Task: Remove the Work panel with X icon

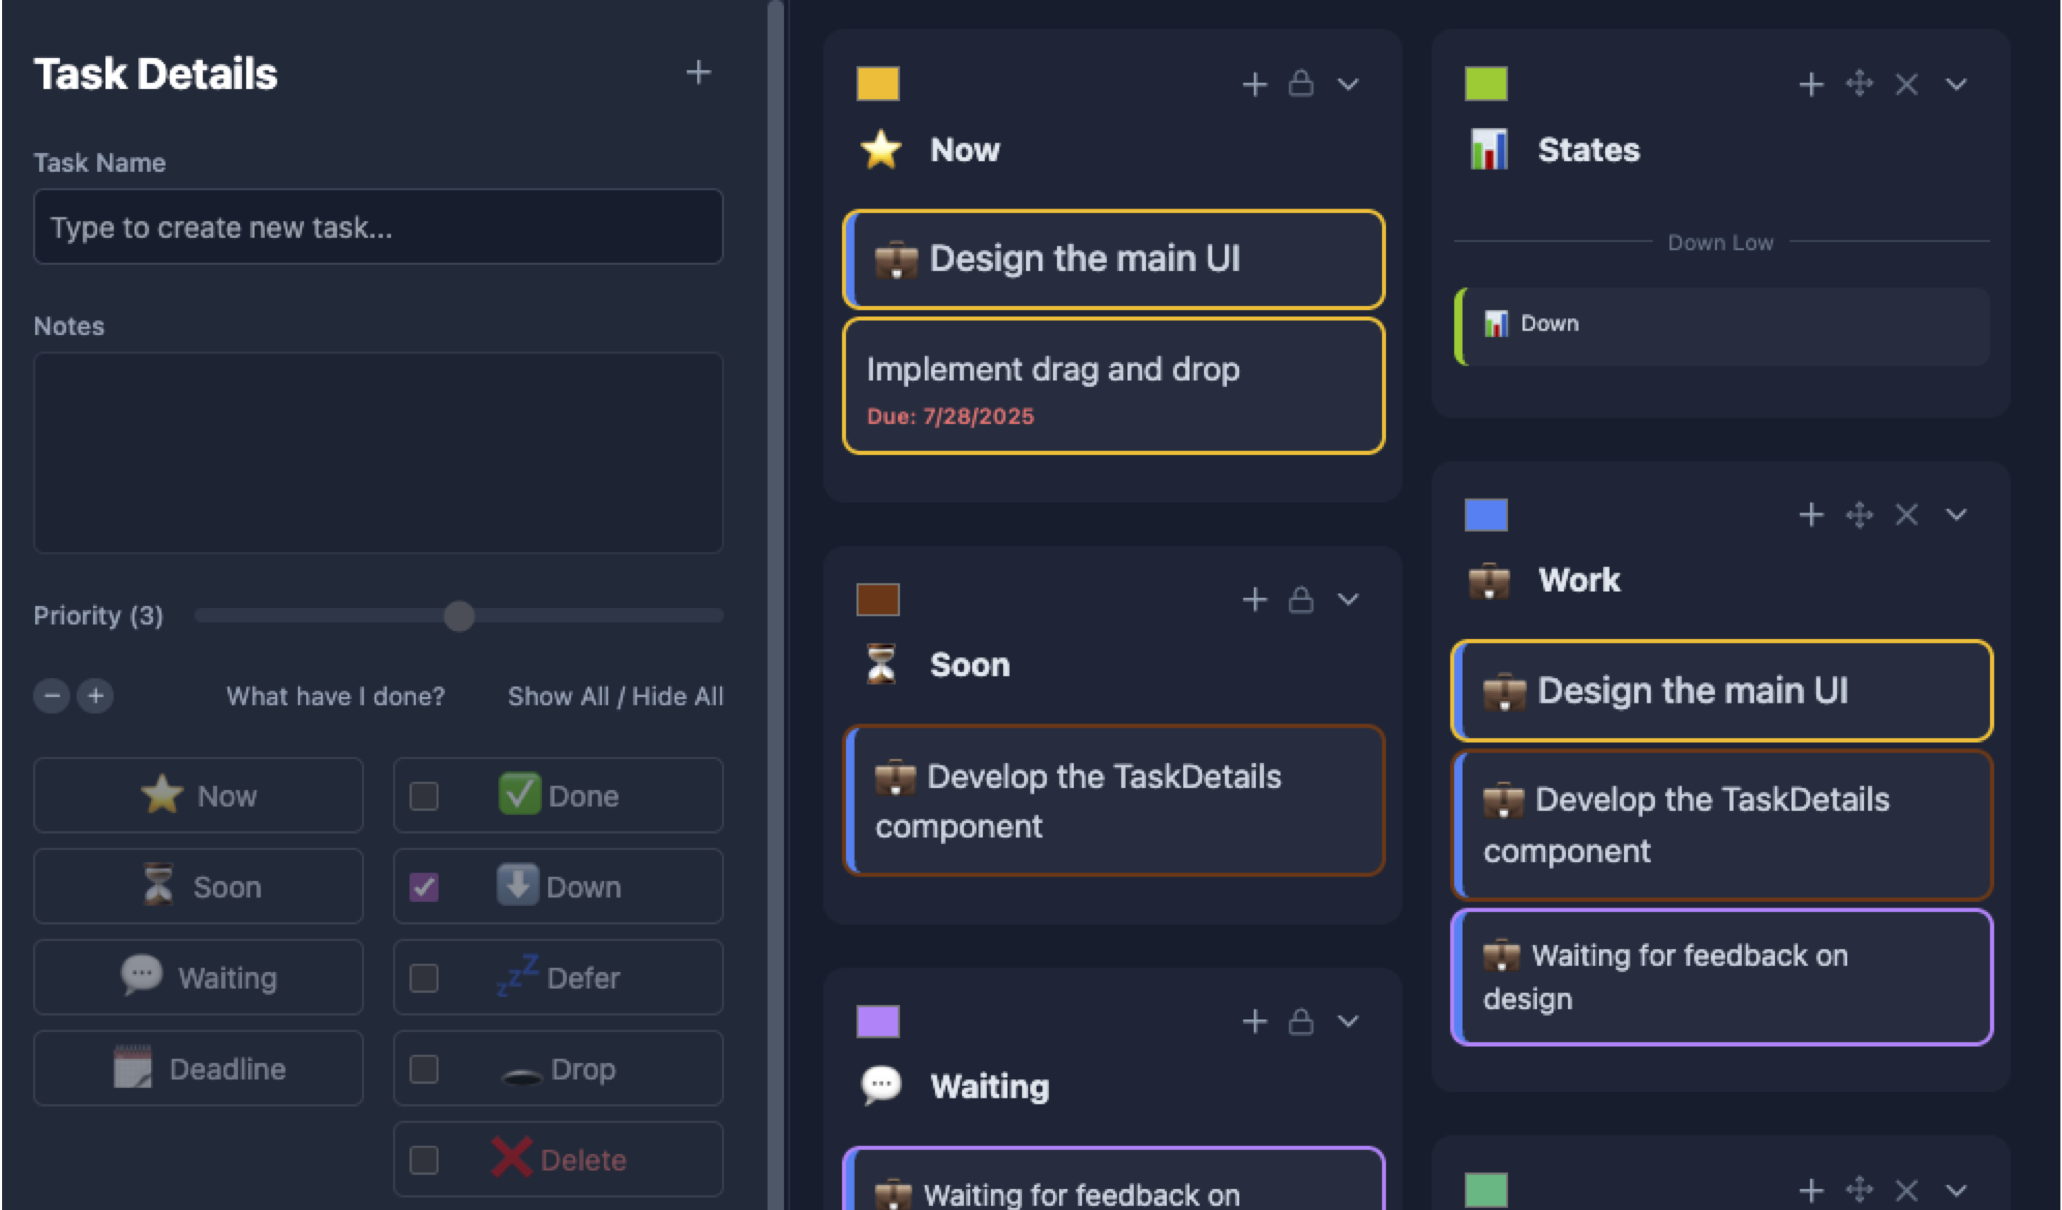Action: (1906, 514)
